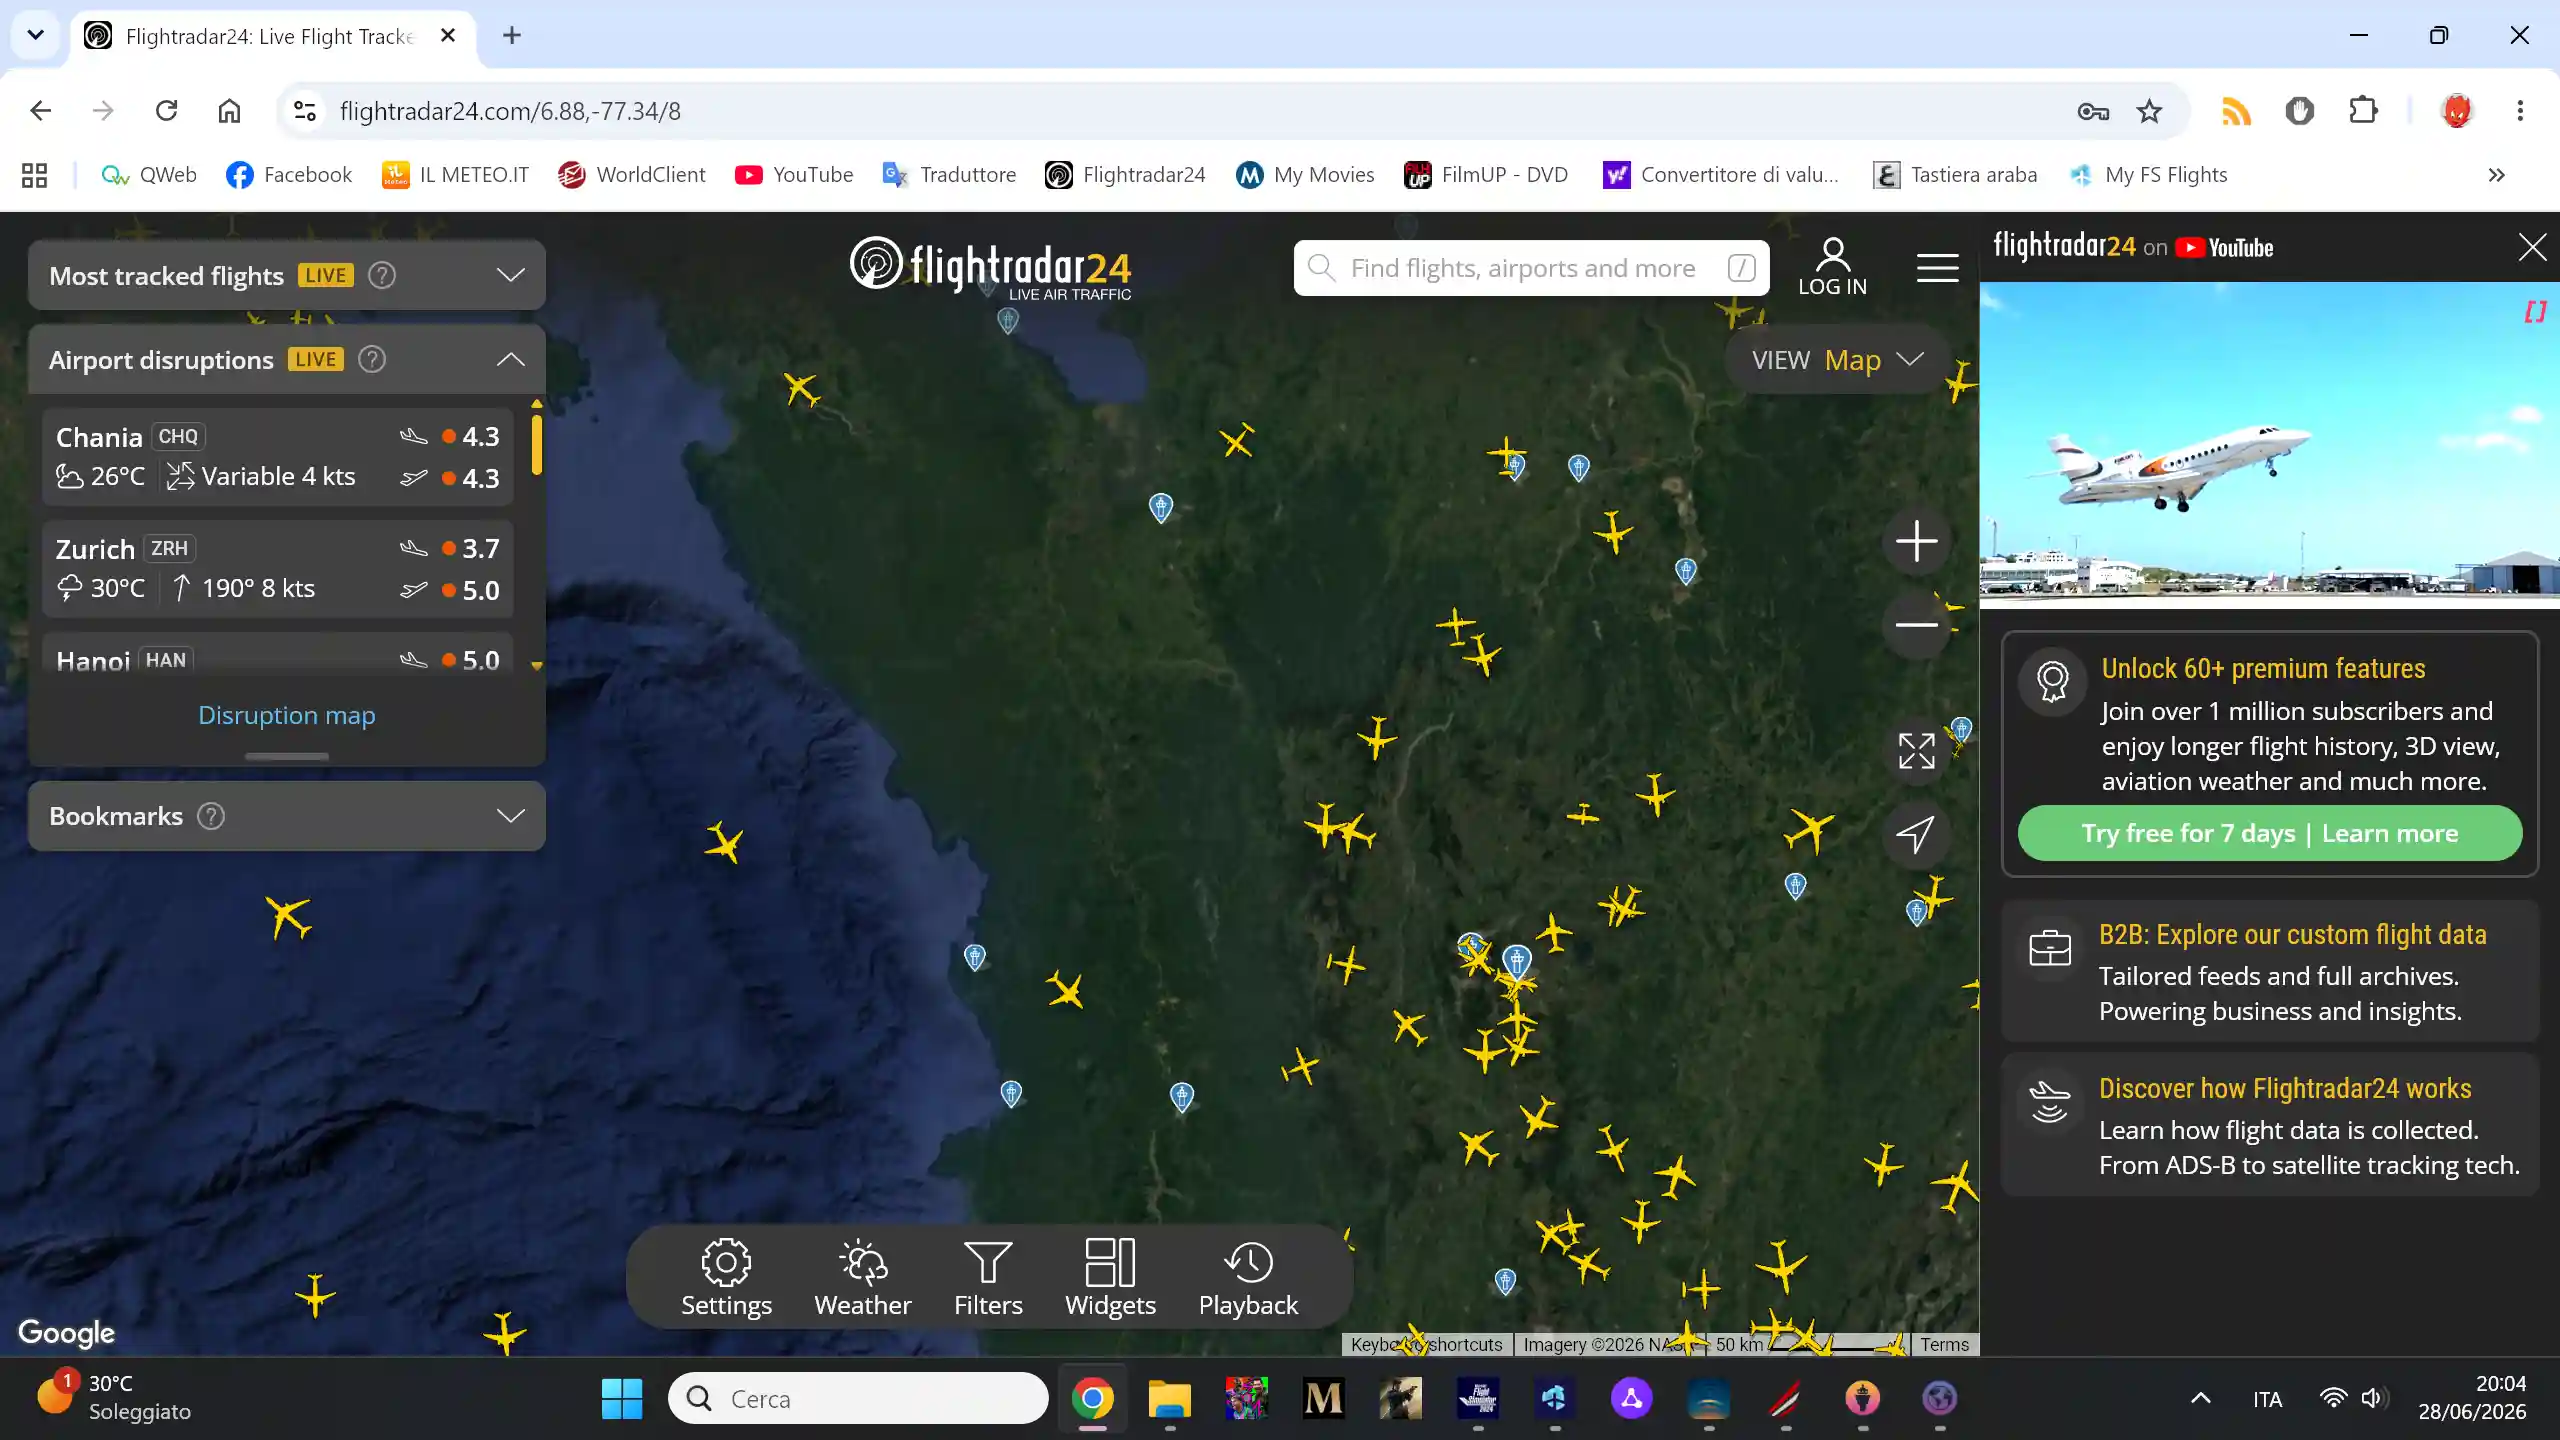Open flight Playback history
This screenshot has width=2560, height=1440.
click(x=1248, y=1278)
